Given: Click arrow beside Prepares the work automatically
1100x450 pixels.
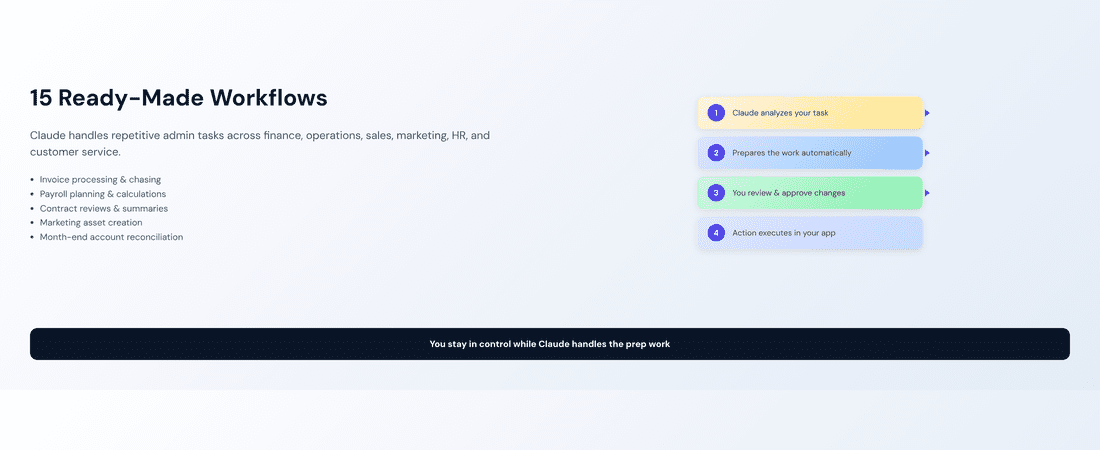Looking at the screenshot, I should click(927, 152).
